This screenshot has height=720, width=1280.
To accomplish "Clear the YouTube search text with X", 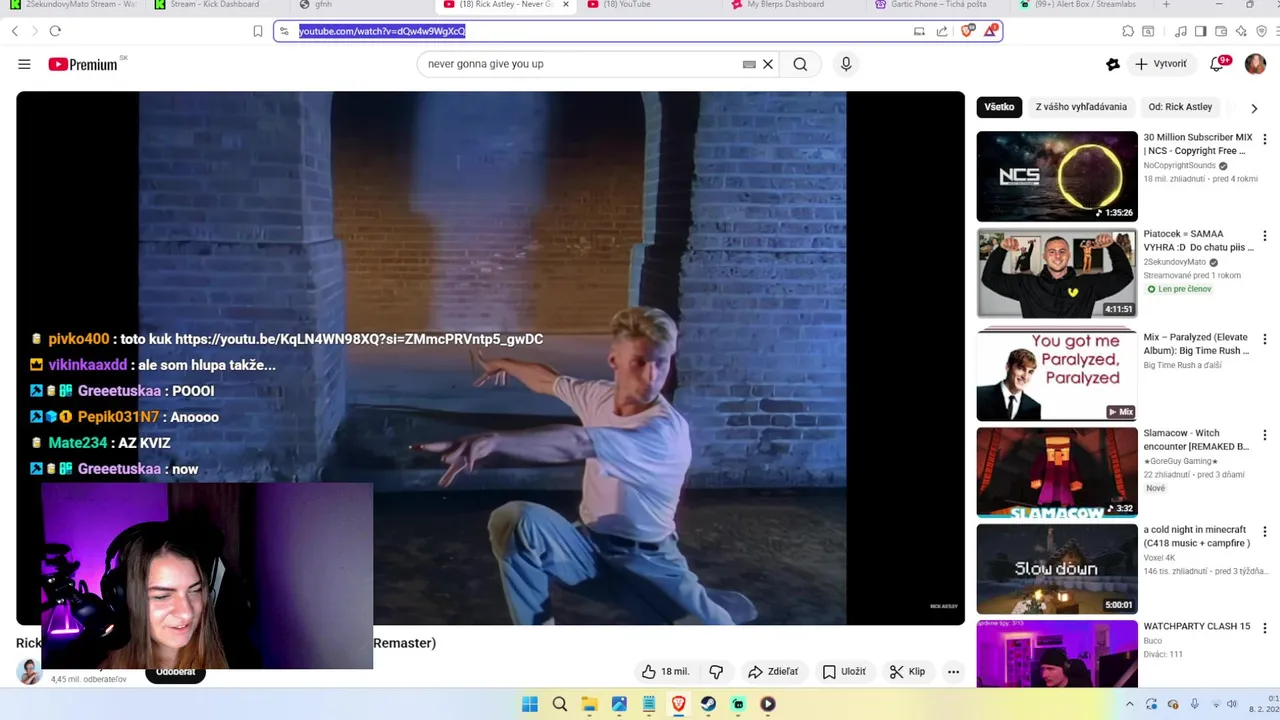I will tap(768, 64).
